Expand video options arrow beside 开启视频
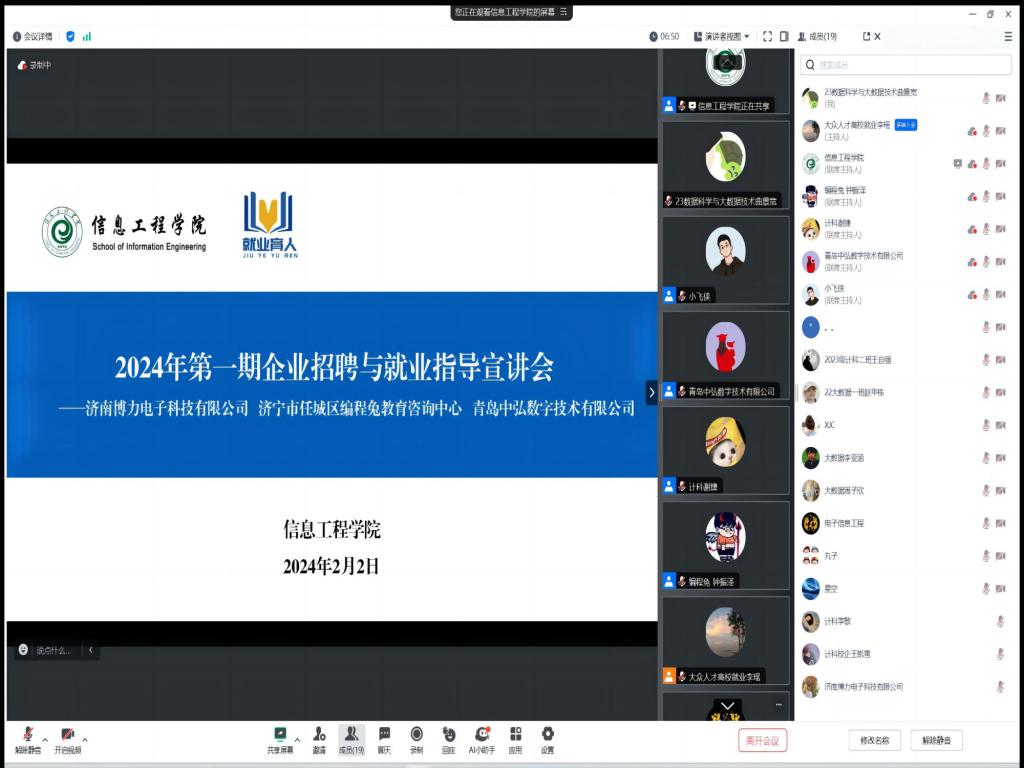This screenshot has width=1024, height=768. (85, 740)
